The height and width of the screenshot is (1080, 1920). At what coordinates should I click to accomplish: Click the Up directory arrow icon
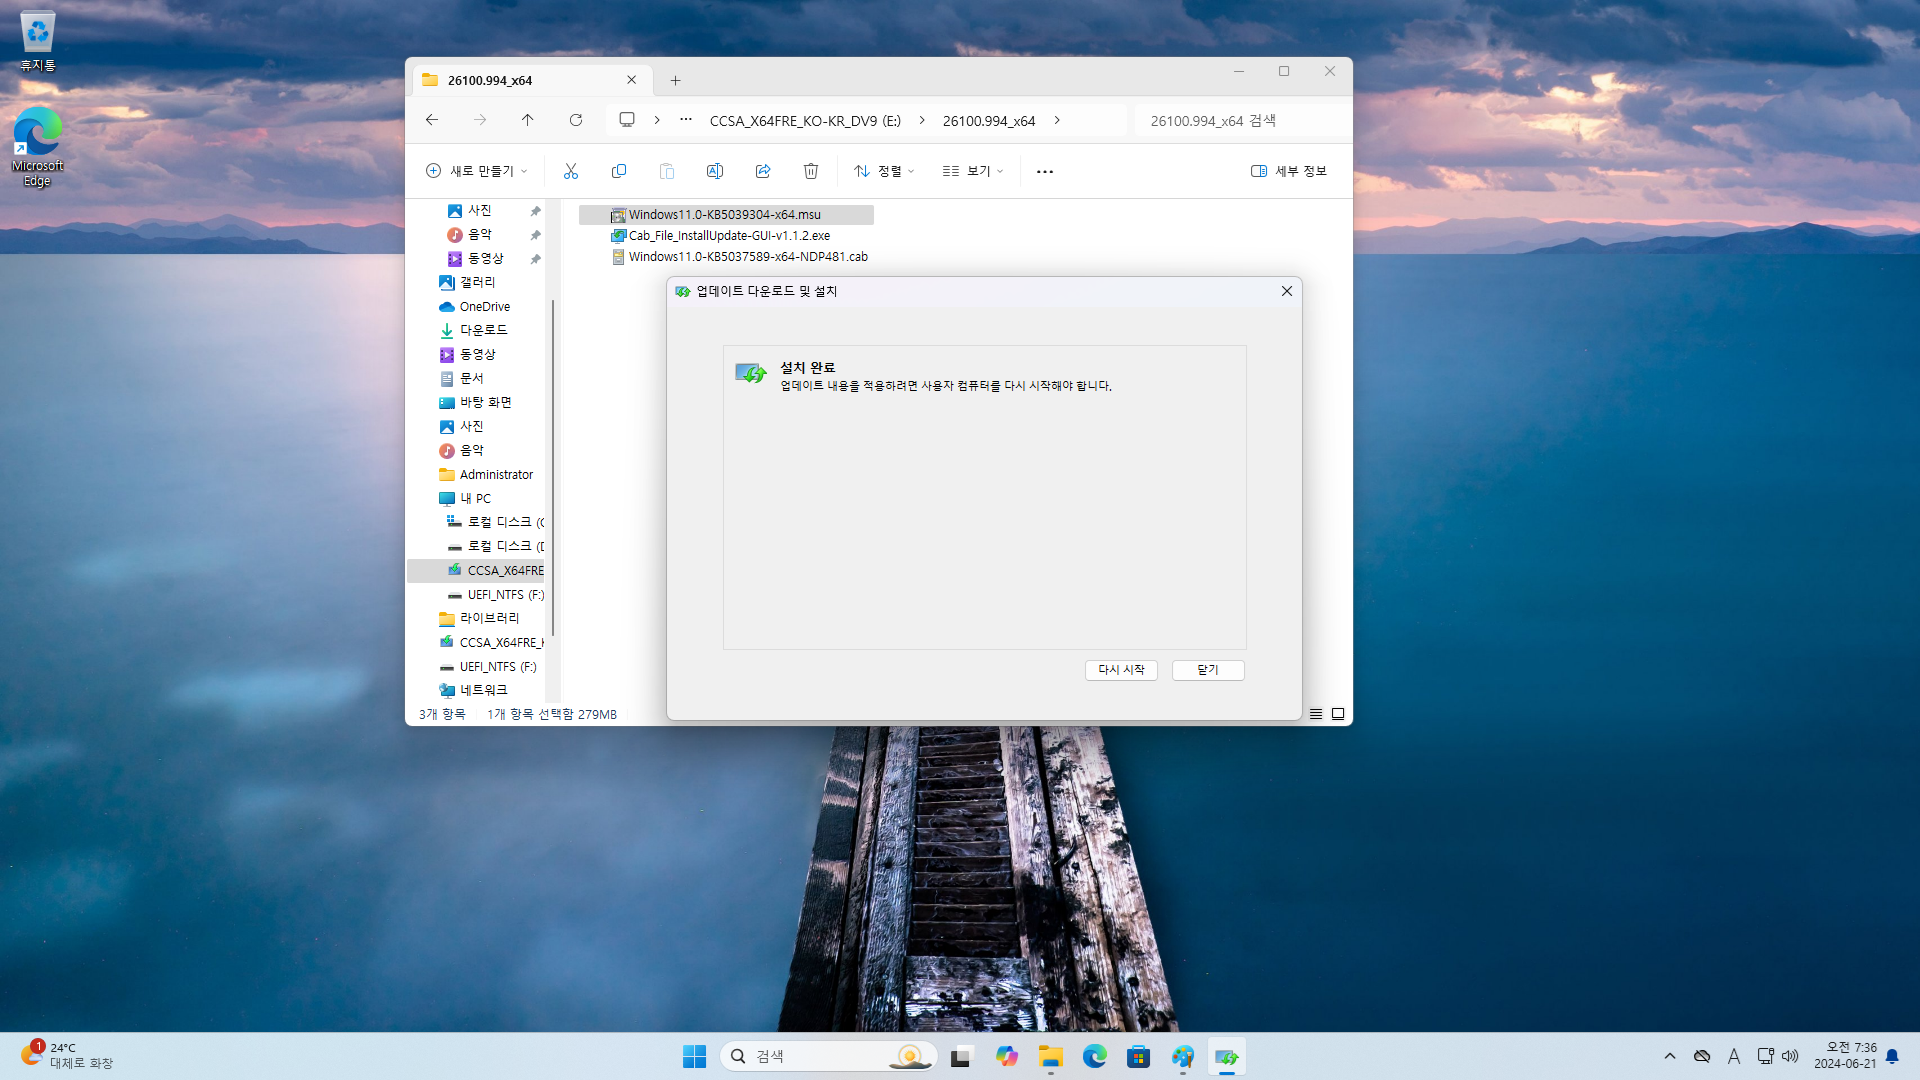pyautogui.click(x=528, y=120)
